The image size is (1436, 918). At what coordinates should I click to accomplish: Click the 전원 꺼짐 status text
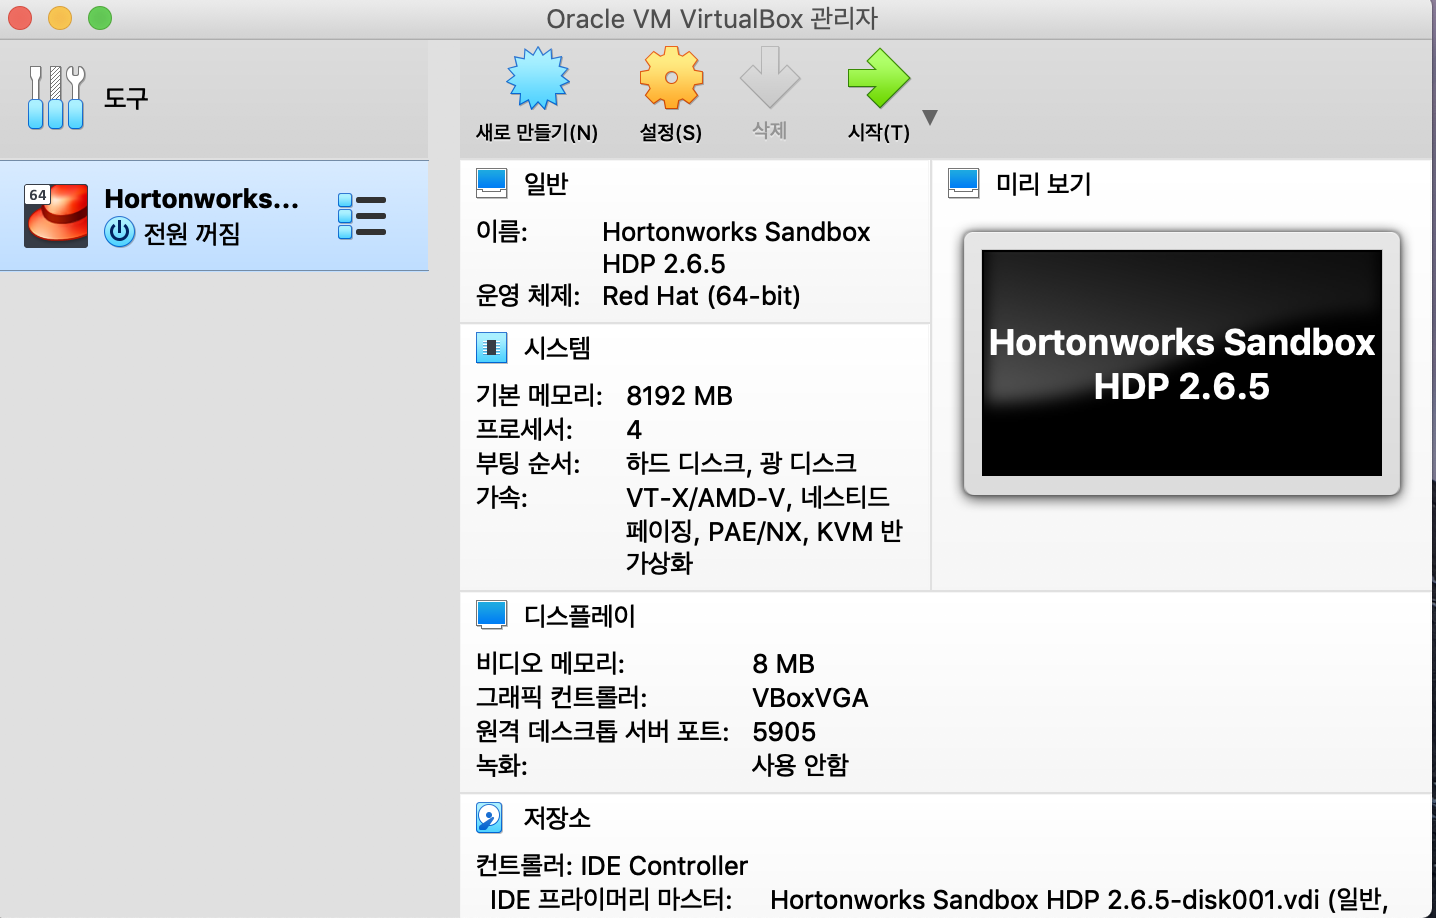coord(192,233)
